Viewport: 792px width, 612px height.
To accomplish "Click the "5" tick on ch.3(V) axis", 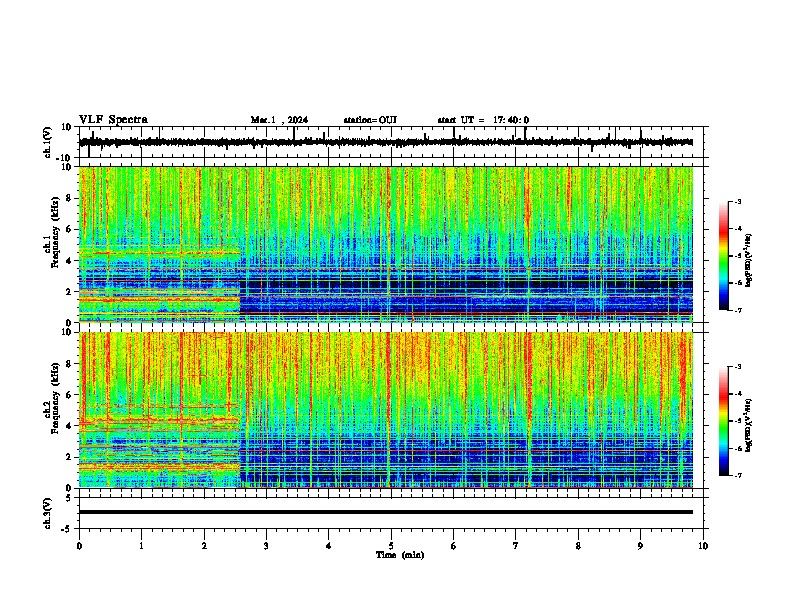I will tap(70, 498).
